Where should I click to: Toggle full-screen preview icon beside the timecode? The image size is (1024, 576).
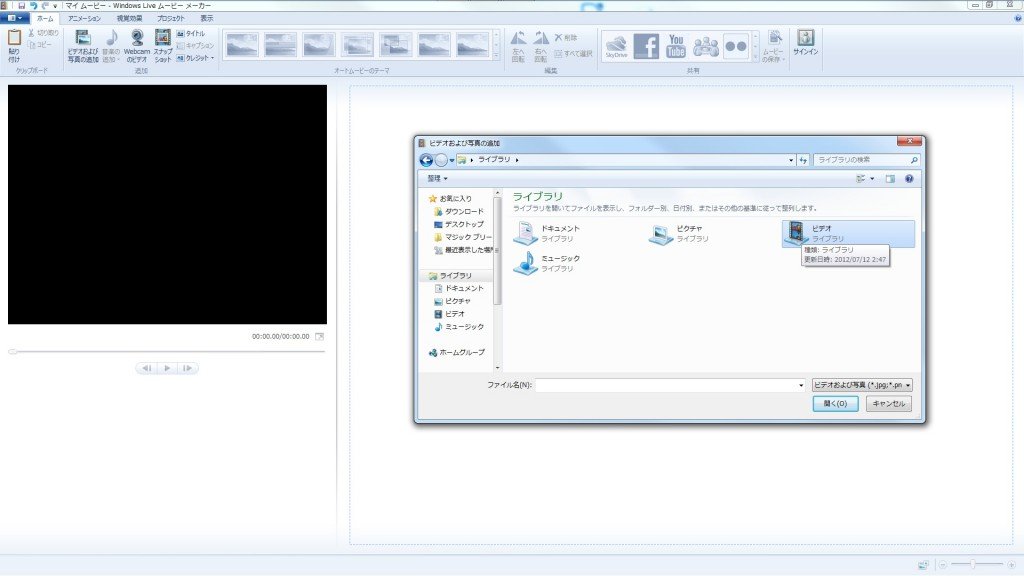(319, 336)
